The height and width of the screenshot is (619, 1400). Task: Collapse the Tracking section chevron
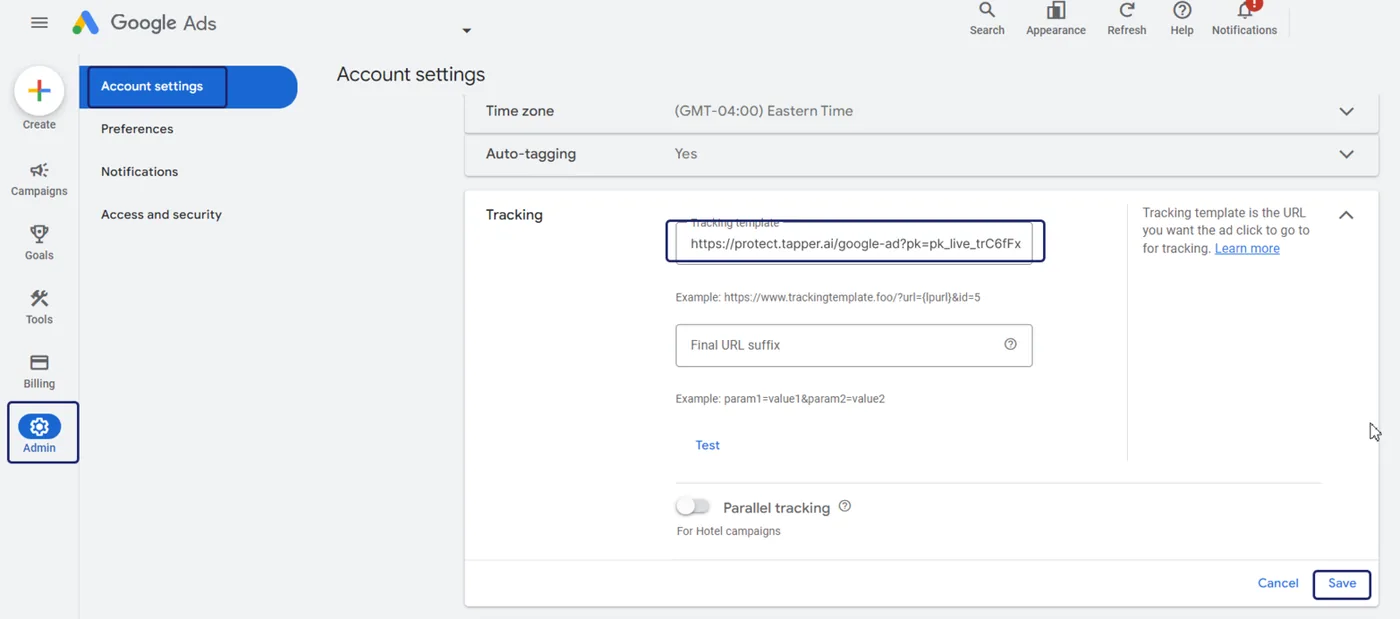click(x=1346, y=215)
